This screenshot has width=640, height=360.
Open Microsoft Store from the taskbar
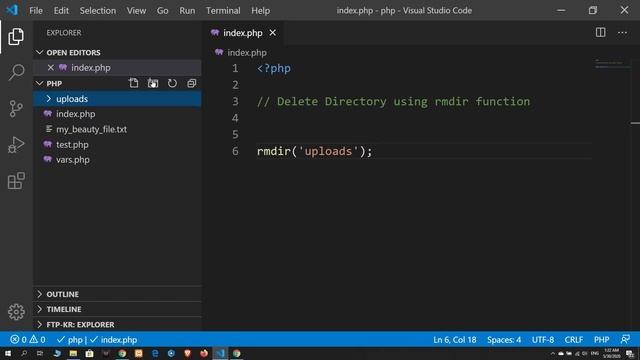click(89, 353)
